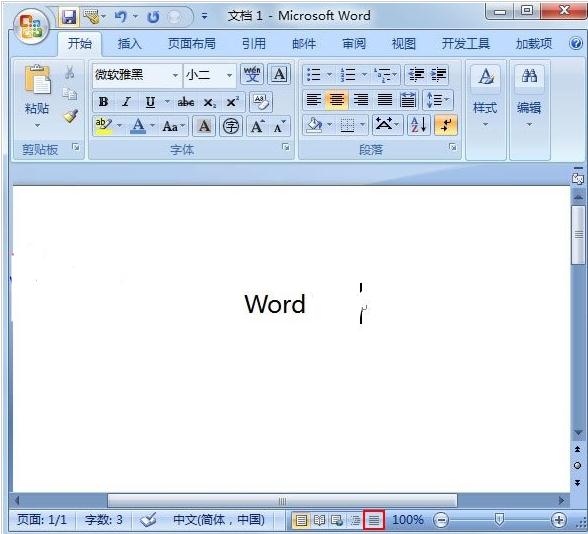Toggle show/hide paragraph marks

(x=446, y=124)
